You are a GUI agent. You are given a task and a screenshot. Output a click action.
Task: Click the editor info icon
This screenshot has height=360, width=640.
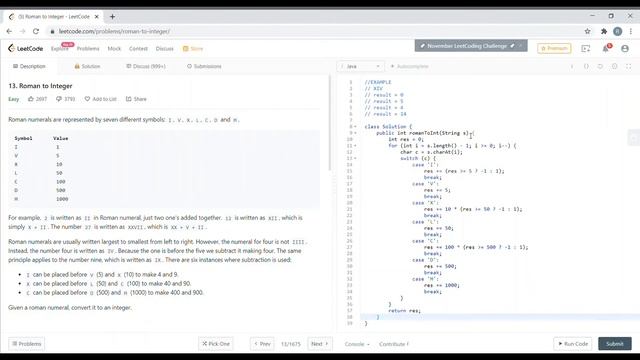572,66
